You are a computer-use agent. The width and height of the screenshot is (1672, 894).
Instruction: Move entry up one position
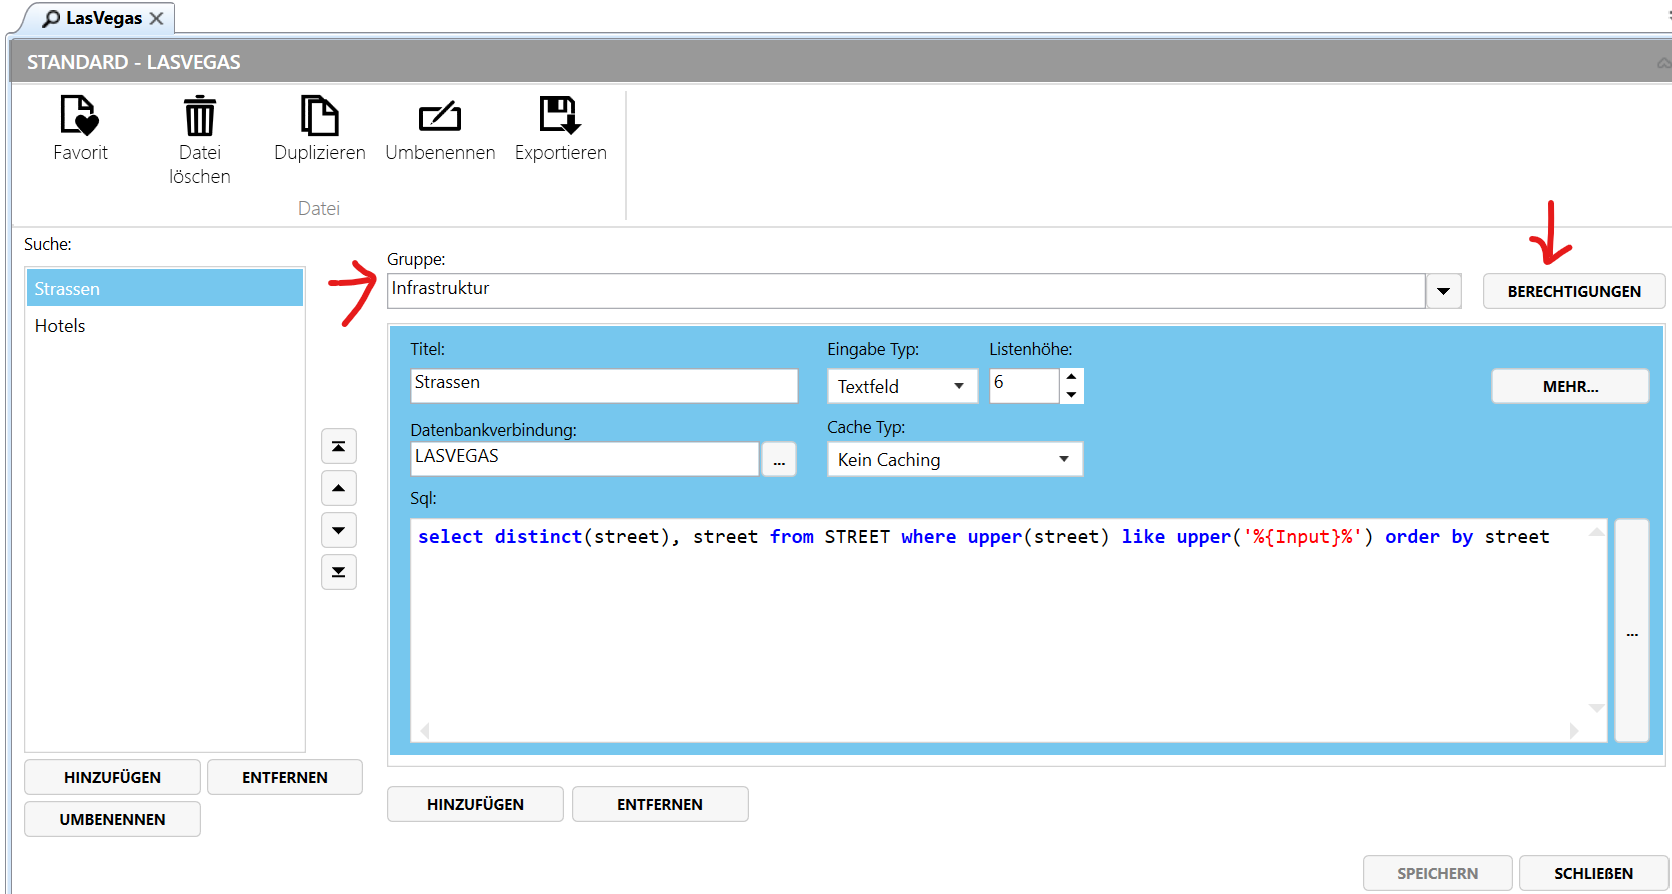(339, 488)
